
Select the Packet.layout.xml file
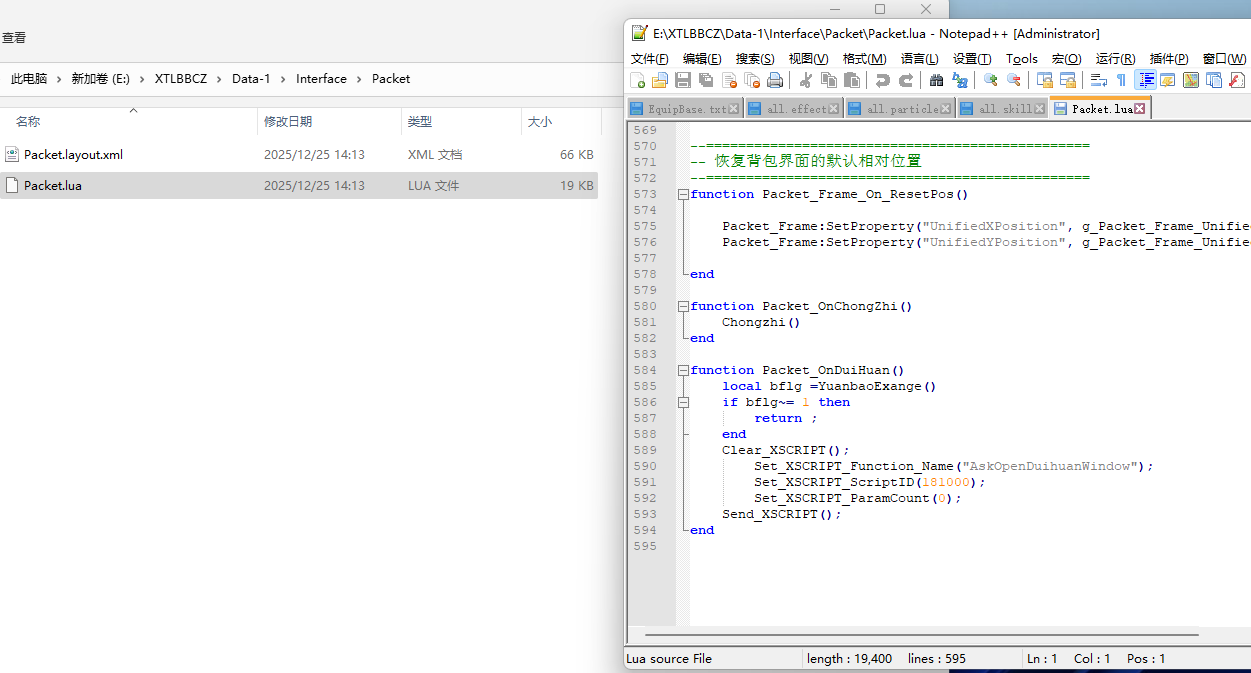click(73, 155)
